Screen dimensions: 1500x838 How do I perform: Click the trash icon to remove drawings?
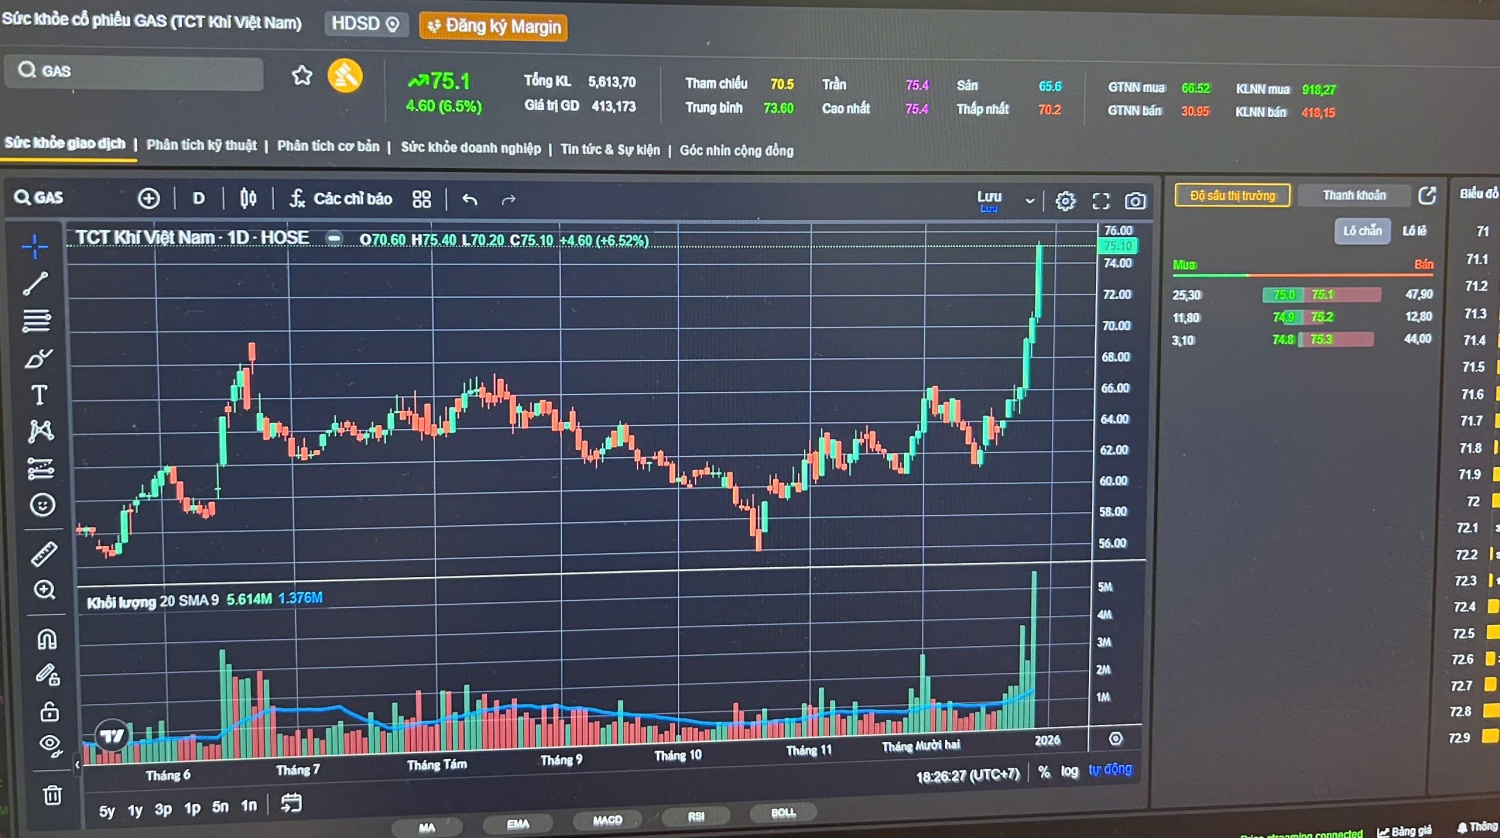[x=52, y=795]
